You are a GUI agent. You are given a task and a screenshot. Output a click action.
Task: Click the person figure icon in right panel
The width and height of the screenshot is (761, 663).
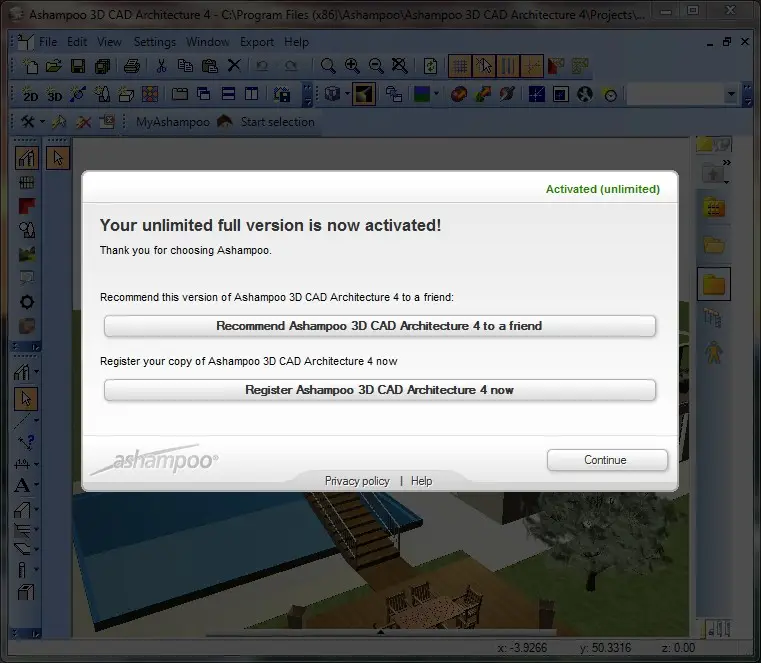point(713,353)
